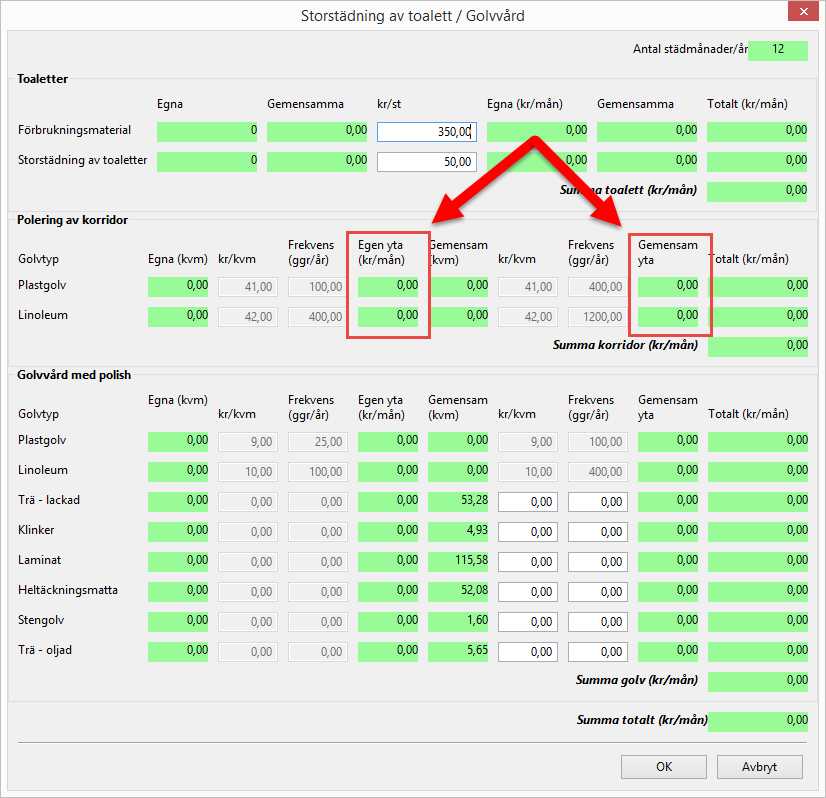826x798 pixels.
Task: Click Trä - lackad shared kr/kvm input
Action: 527,501
